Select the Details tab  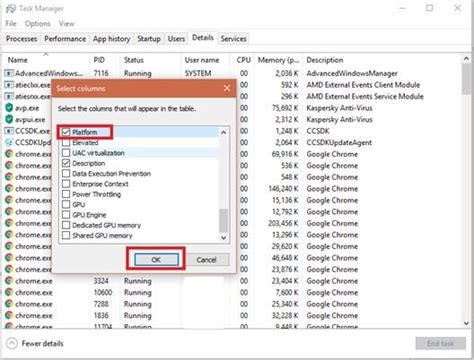pyautogui.click(x=203, y=38)
